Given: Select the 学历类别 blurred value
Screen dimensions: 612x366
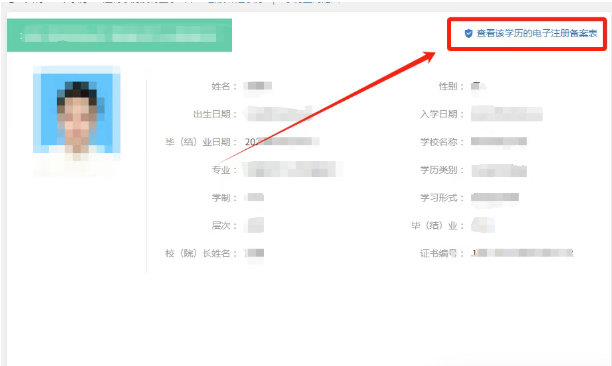Looking at the screenshot, I should pos(499,171).
